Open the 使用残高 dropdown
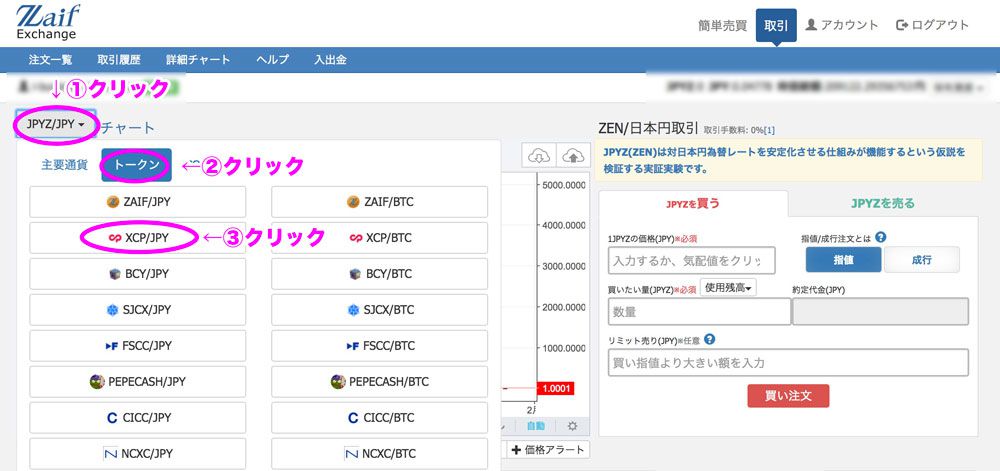Screen dimensions: 1000x471 click(x=728, y=288)
